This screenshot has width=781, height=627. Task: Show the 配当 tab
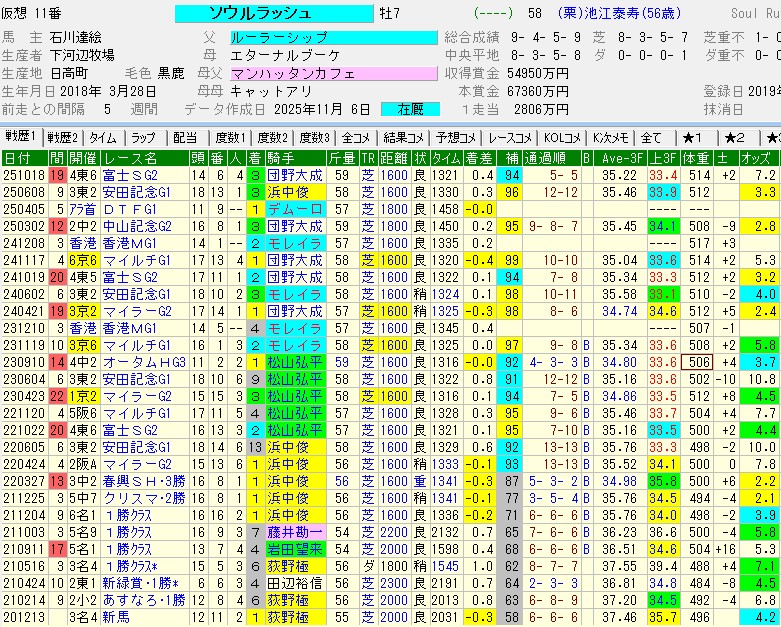click(x=185, y=138)
